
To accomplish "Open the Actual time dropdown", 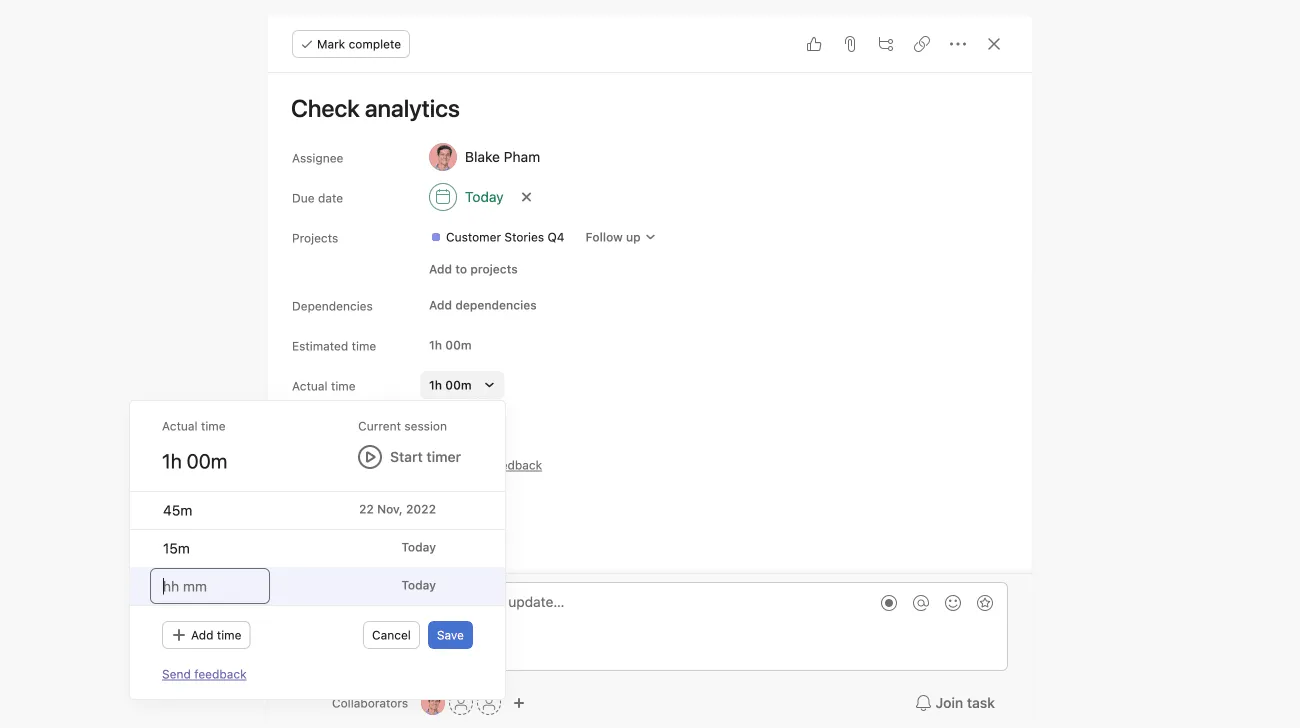I will click(x=461, y=385).
